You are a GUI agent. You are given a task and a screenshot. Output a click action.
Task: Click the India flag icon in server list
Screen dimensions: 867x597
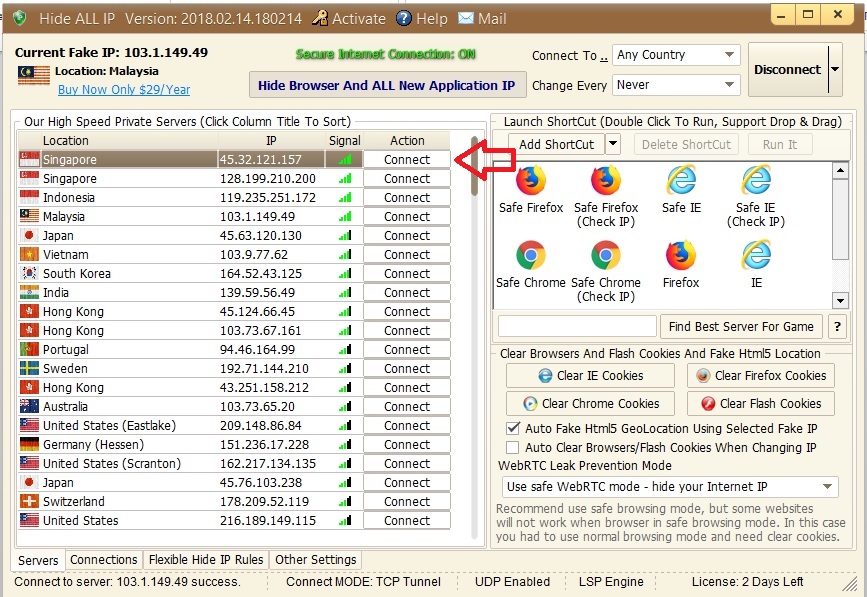point(29,292)
